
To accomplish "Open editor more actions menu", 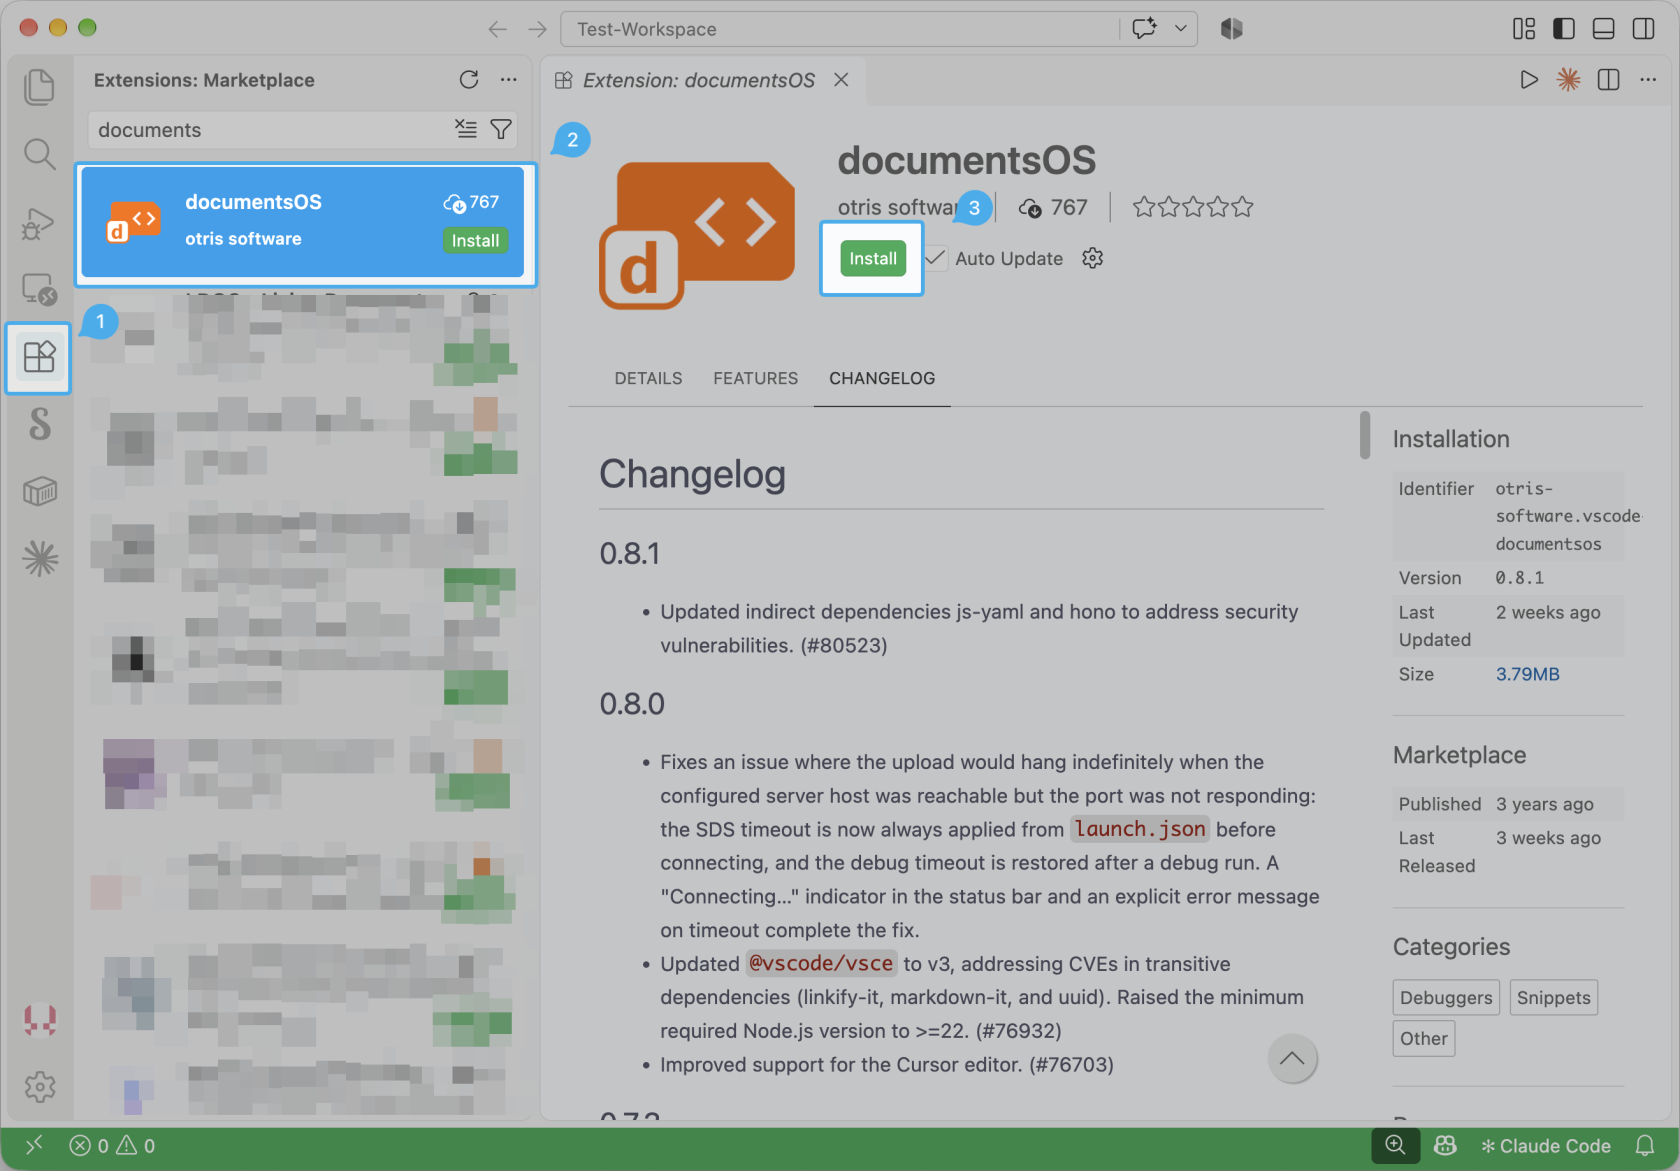I will (x=1648, y=80).
